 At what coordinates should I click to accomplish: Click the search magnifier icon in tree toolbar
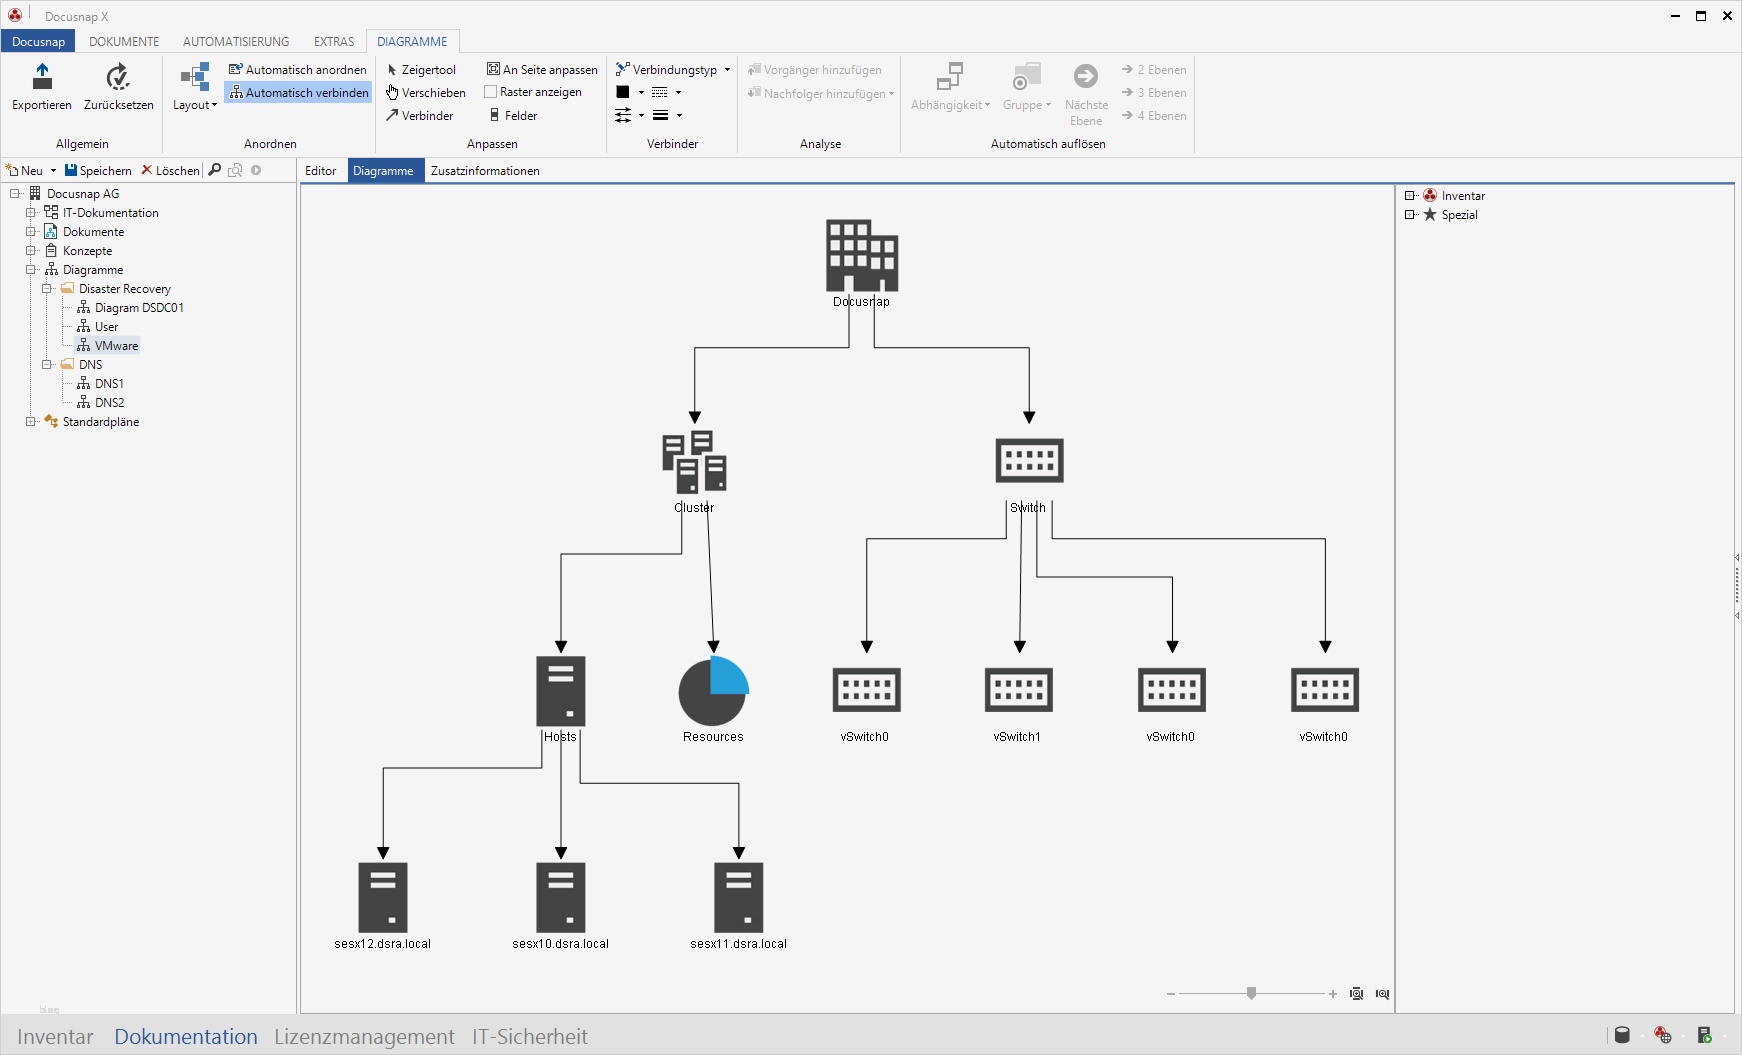pos(214,170)
